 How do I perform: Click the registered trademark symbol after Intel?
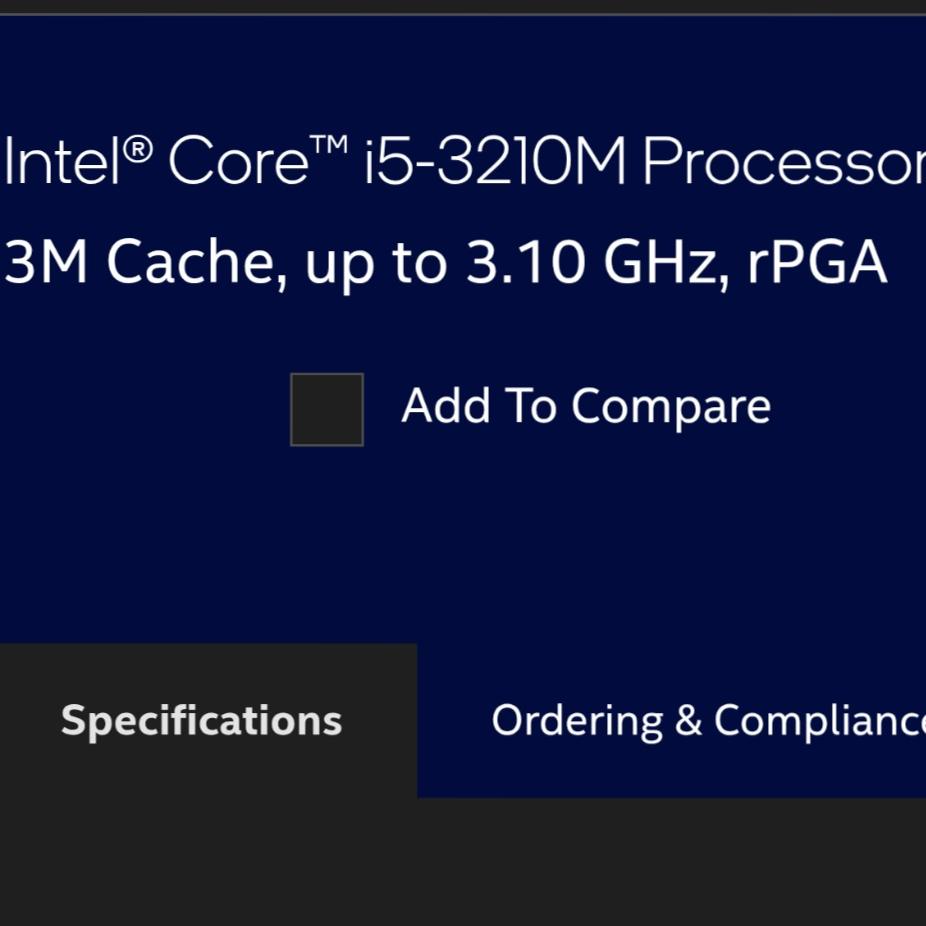140,150
